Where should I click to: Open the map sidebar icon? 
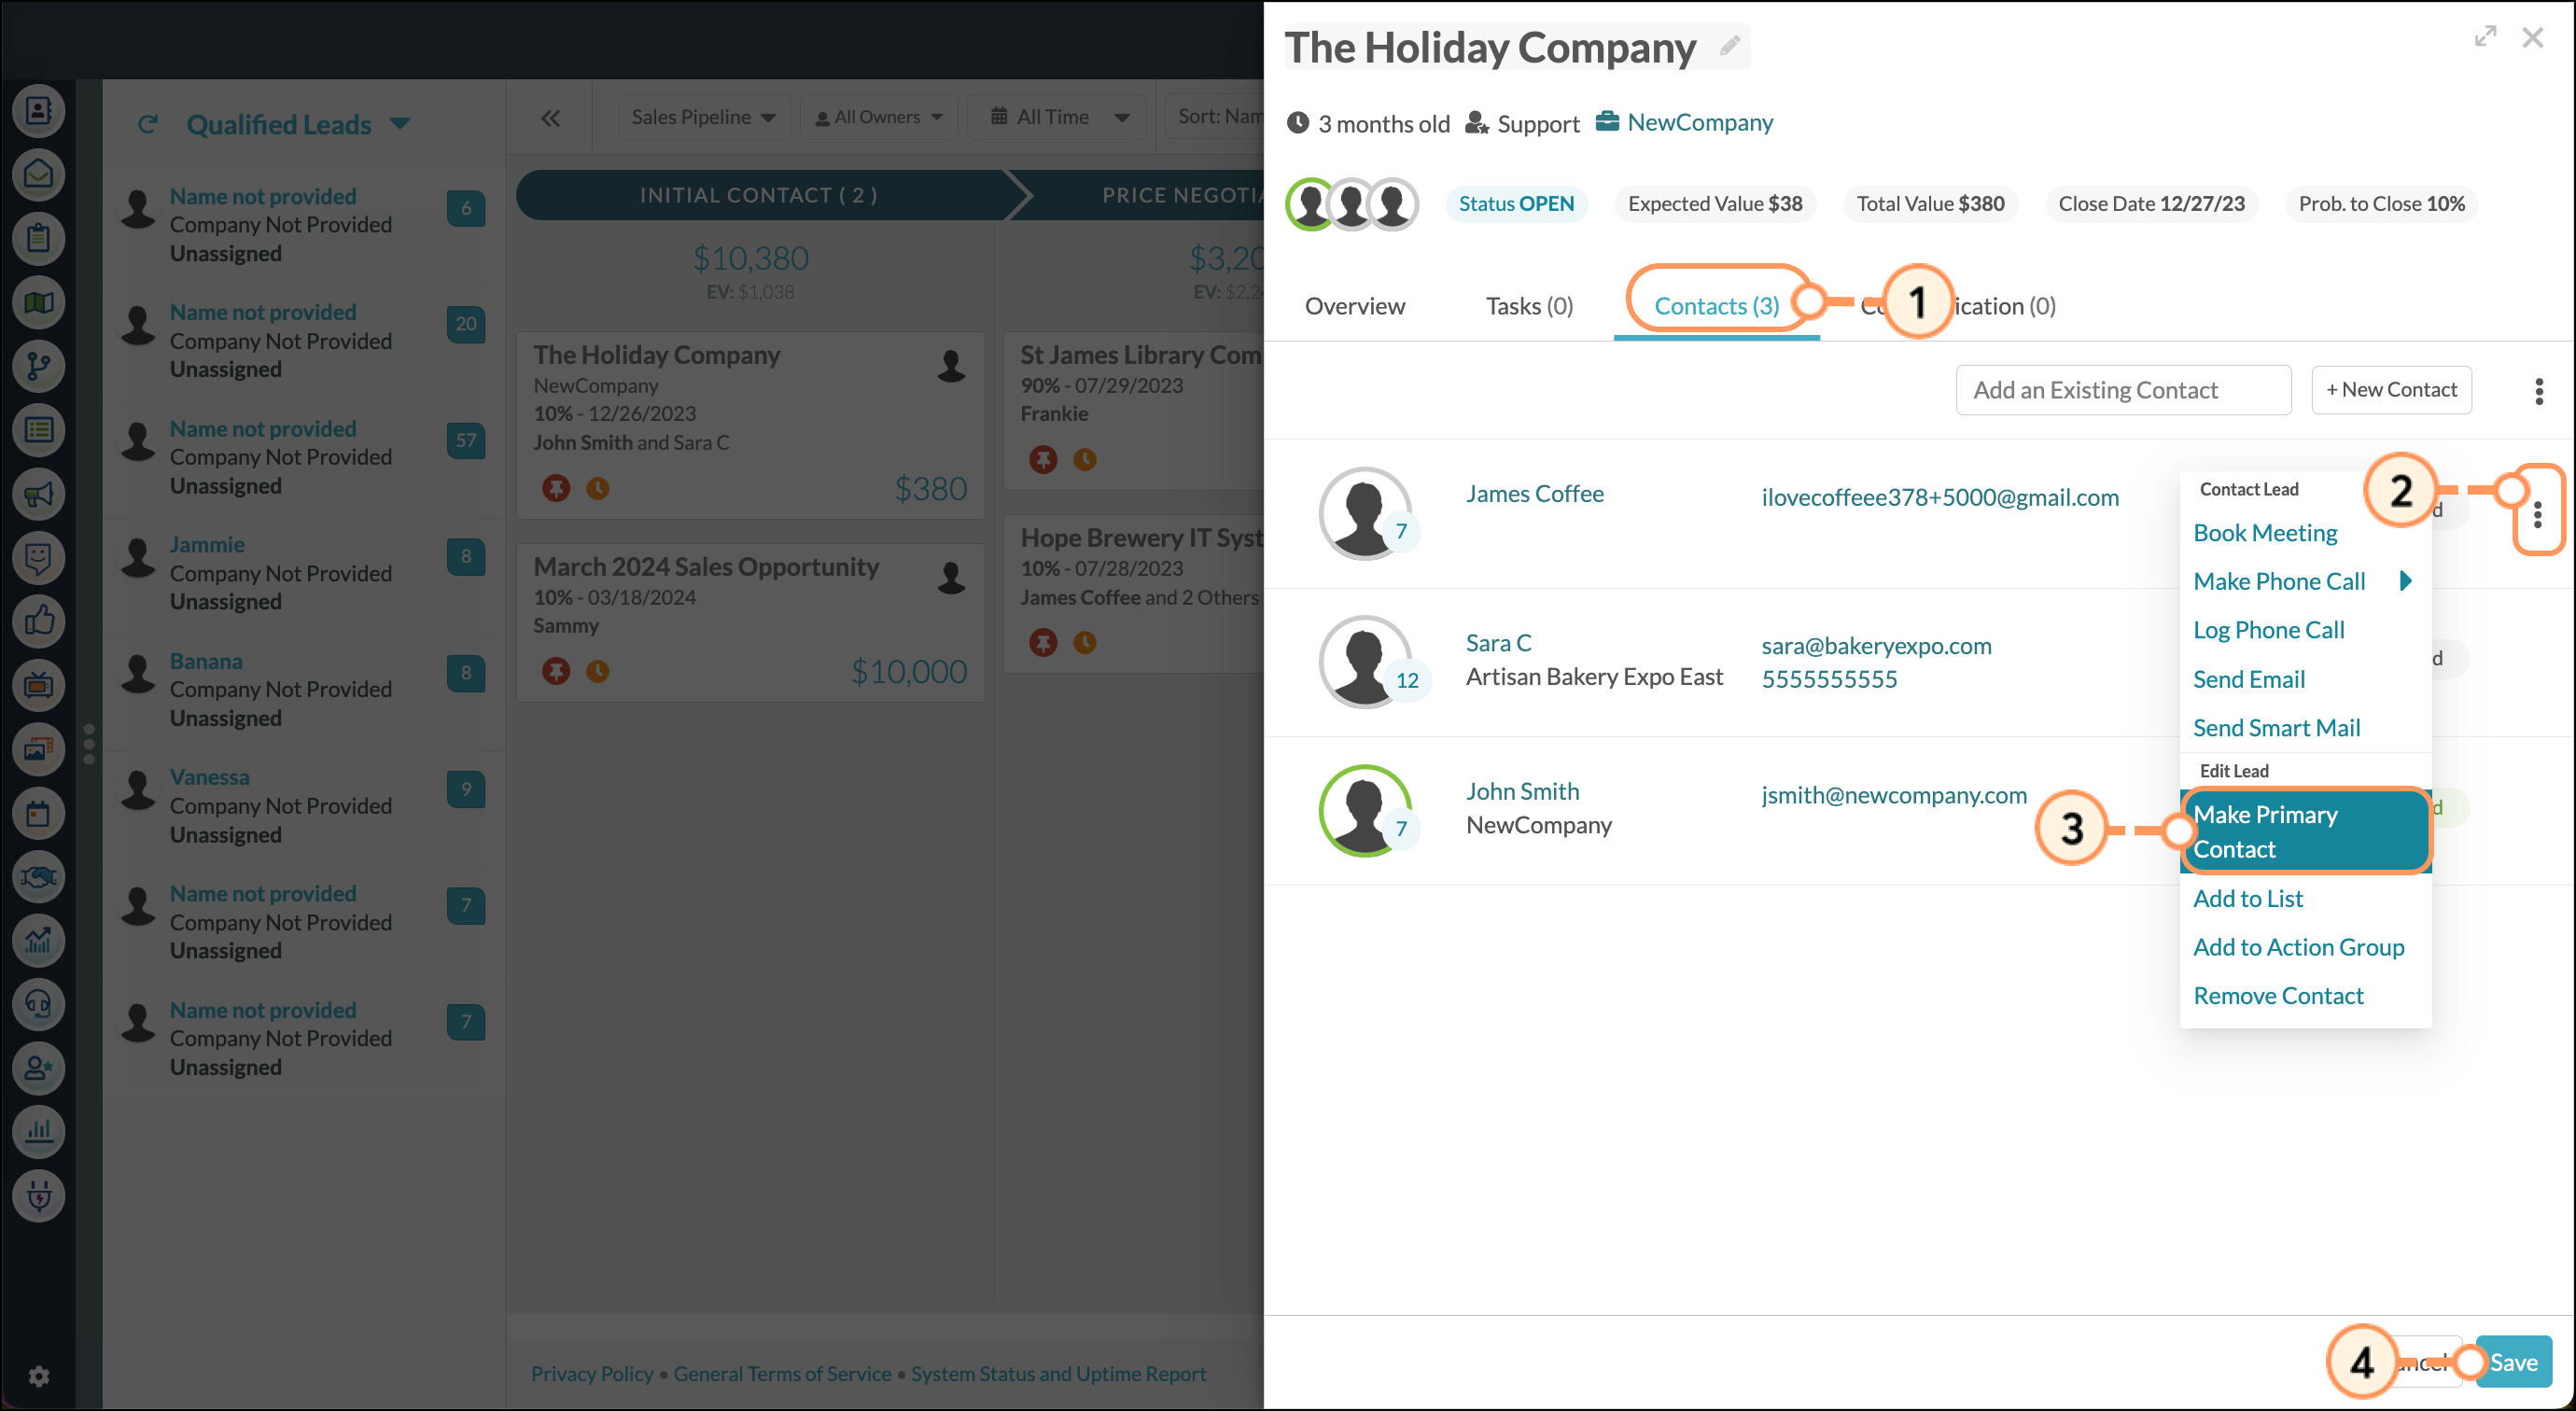point(39,303)
